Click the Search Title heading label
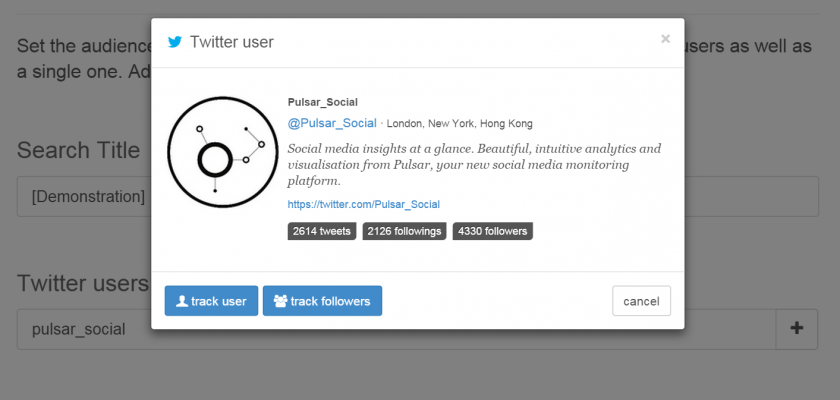This screenshot has width=840, height=400. click(x=79, y=150)
